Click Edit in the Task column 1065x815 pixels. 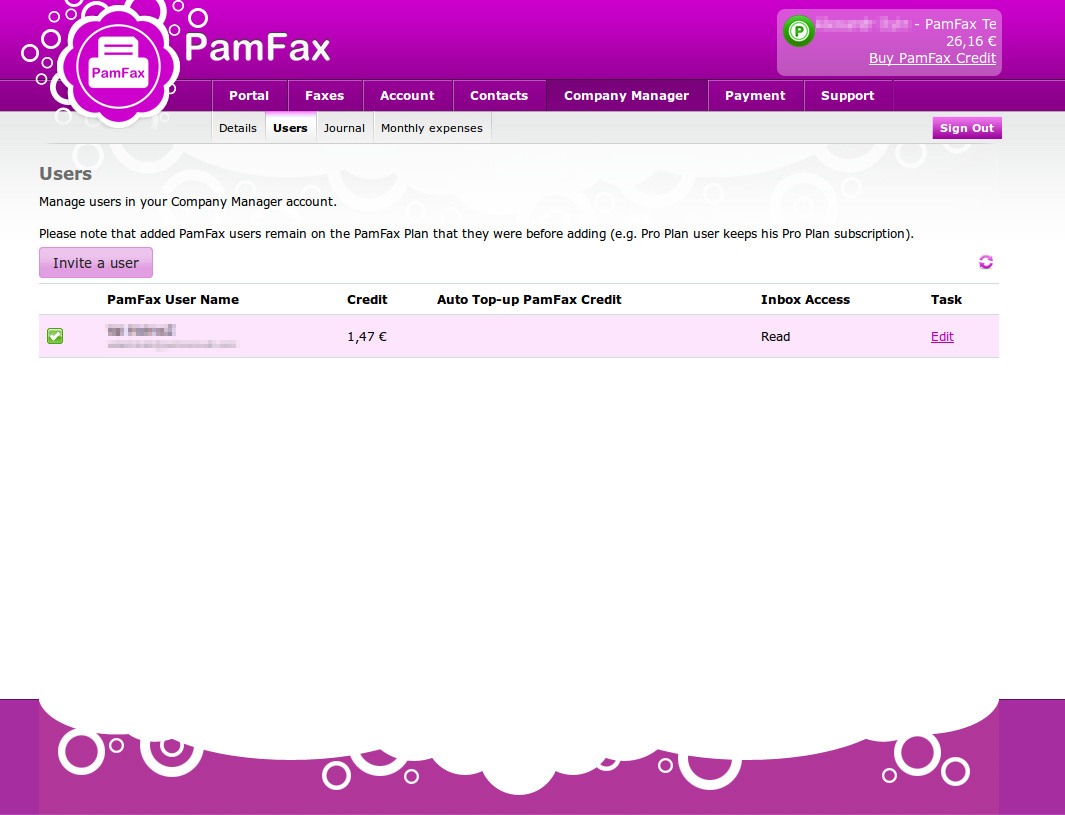942,336
